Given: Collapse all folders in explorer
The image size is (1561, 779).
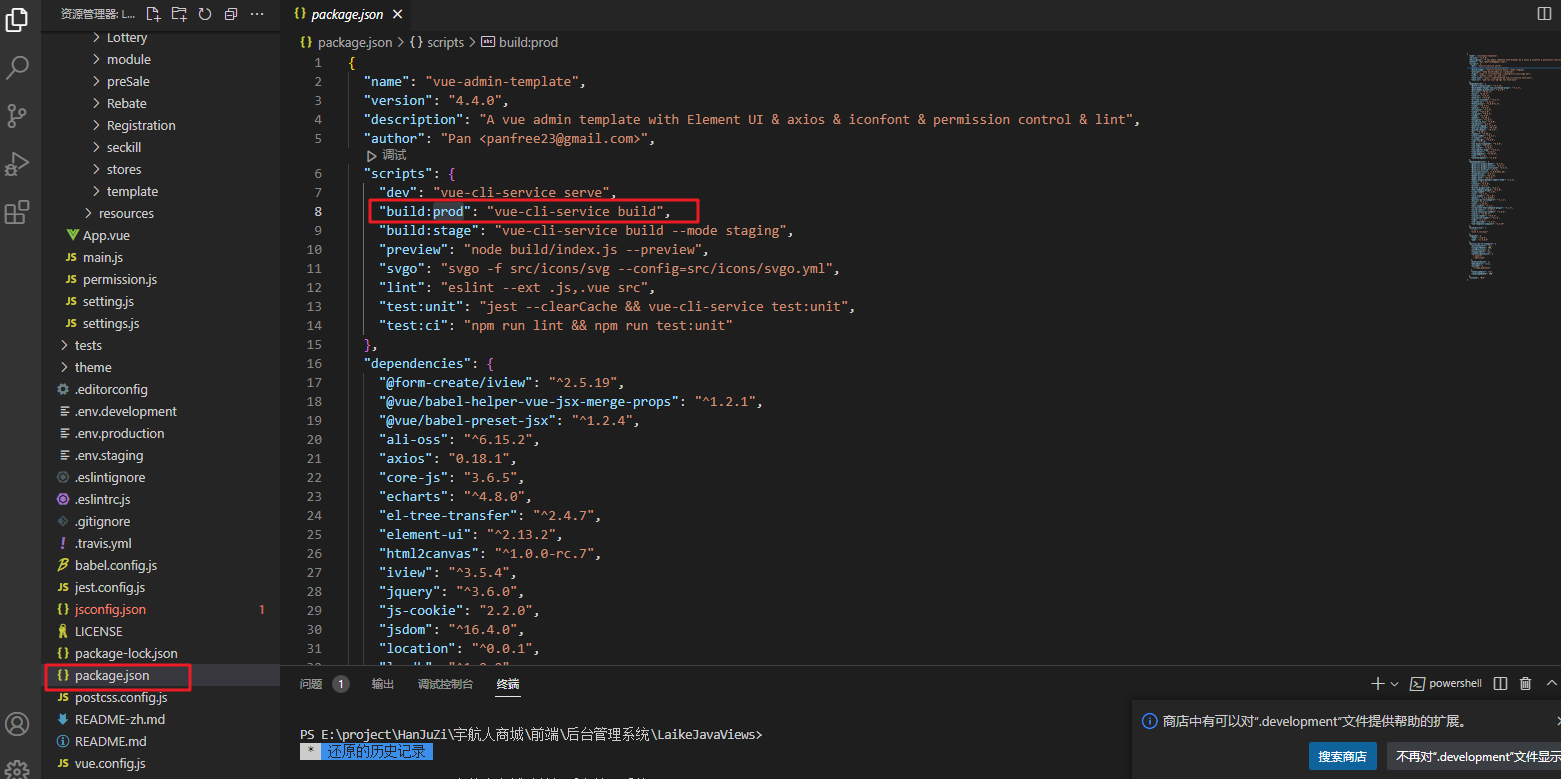Looking at the screenshot, I should pyautogui.click(x=231, y=14).
